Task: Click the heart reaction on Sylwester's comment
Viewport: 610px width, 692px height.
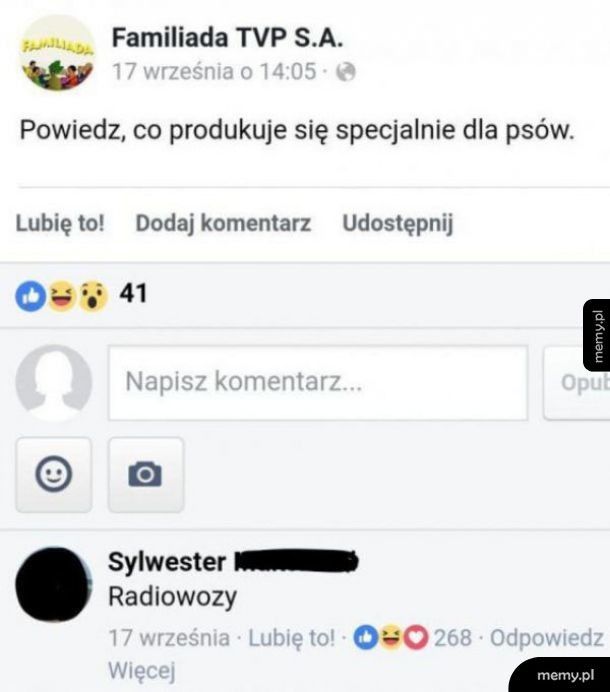Action: click(415, 637)
